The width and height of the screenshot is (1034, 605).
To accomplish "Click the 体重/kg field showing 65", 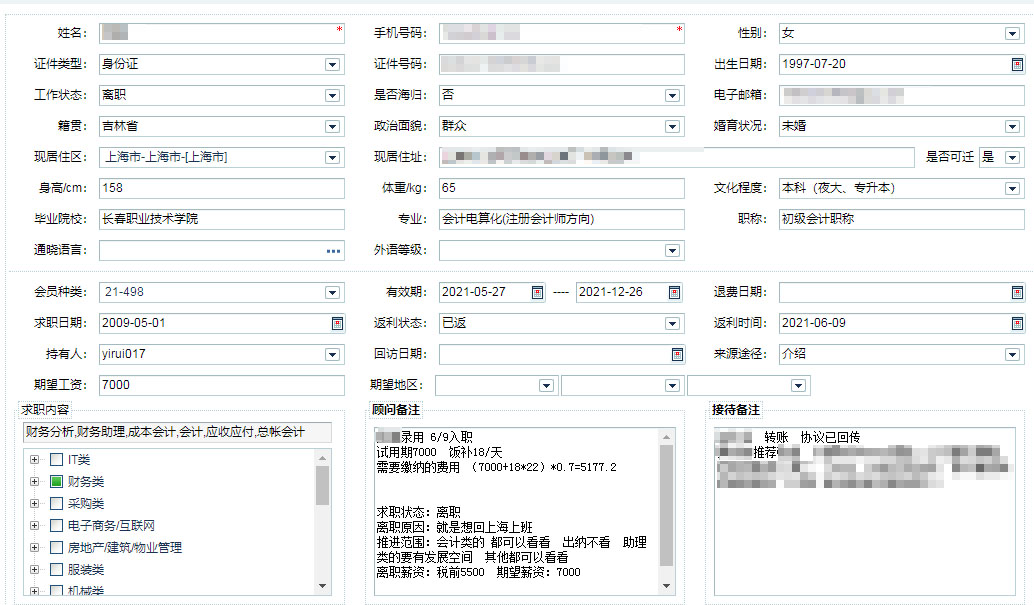I will 562,188.
